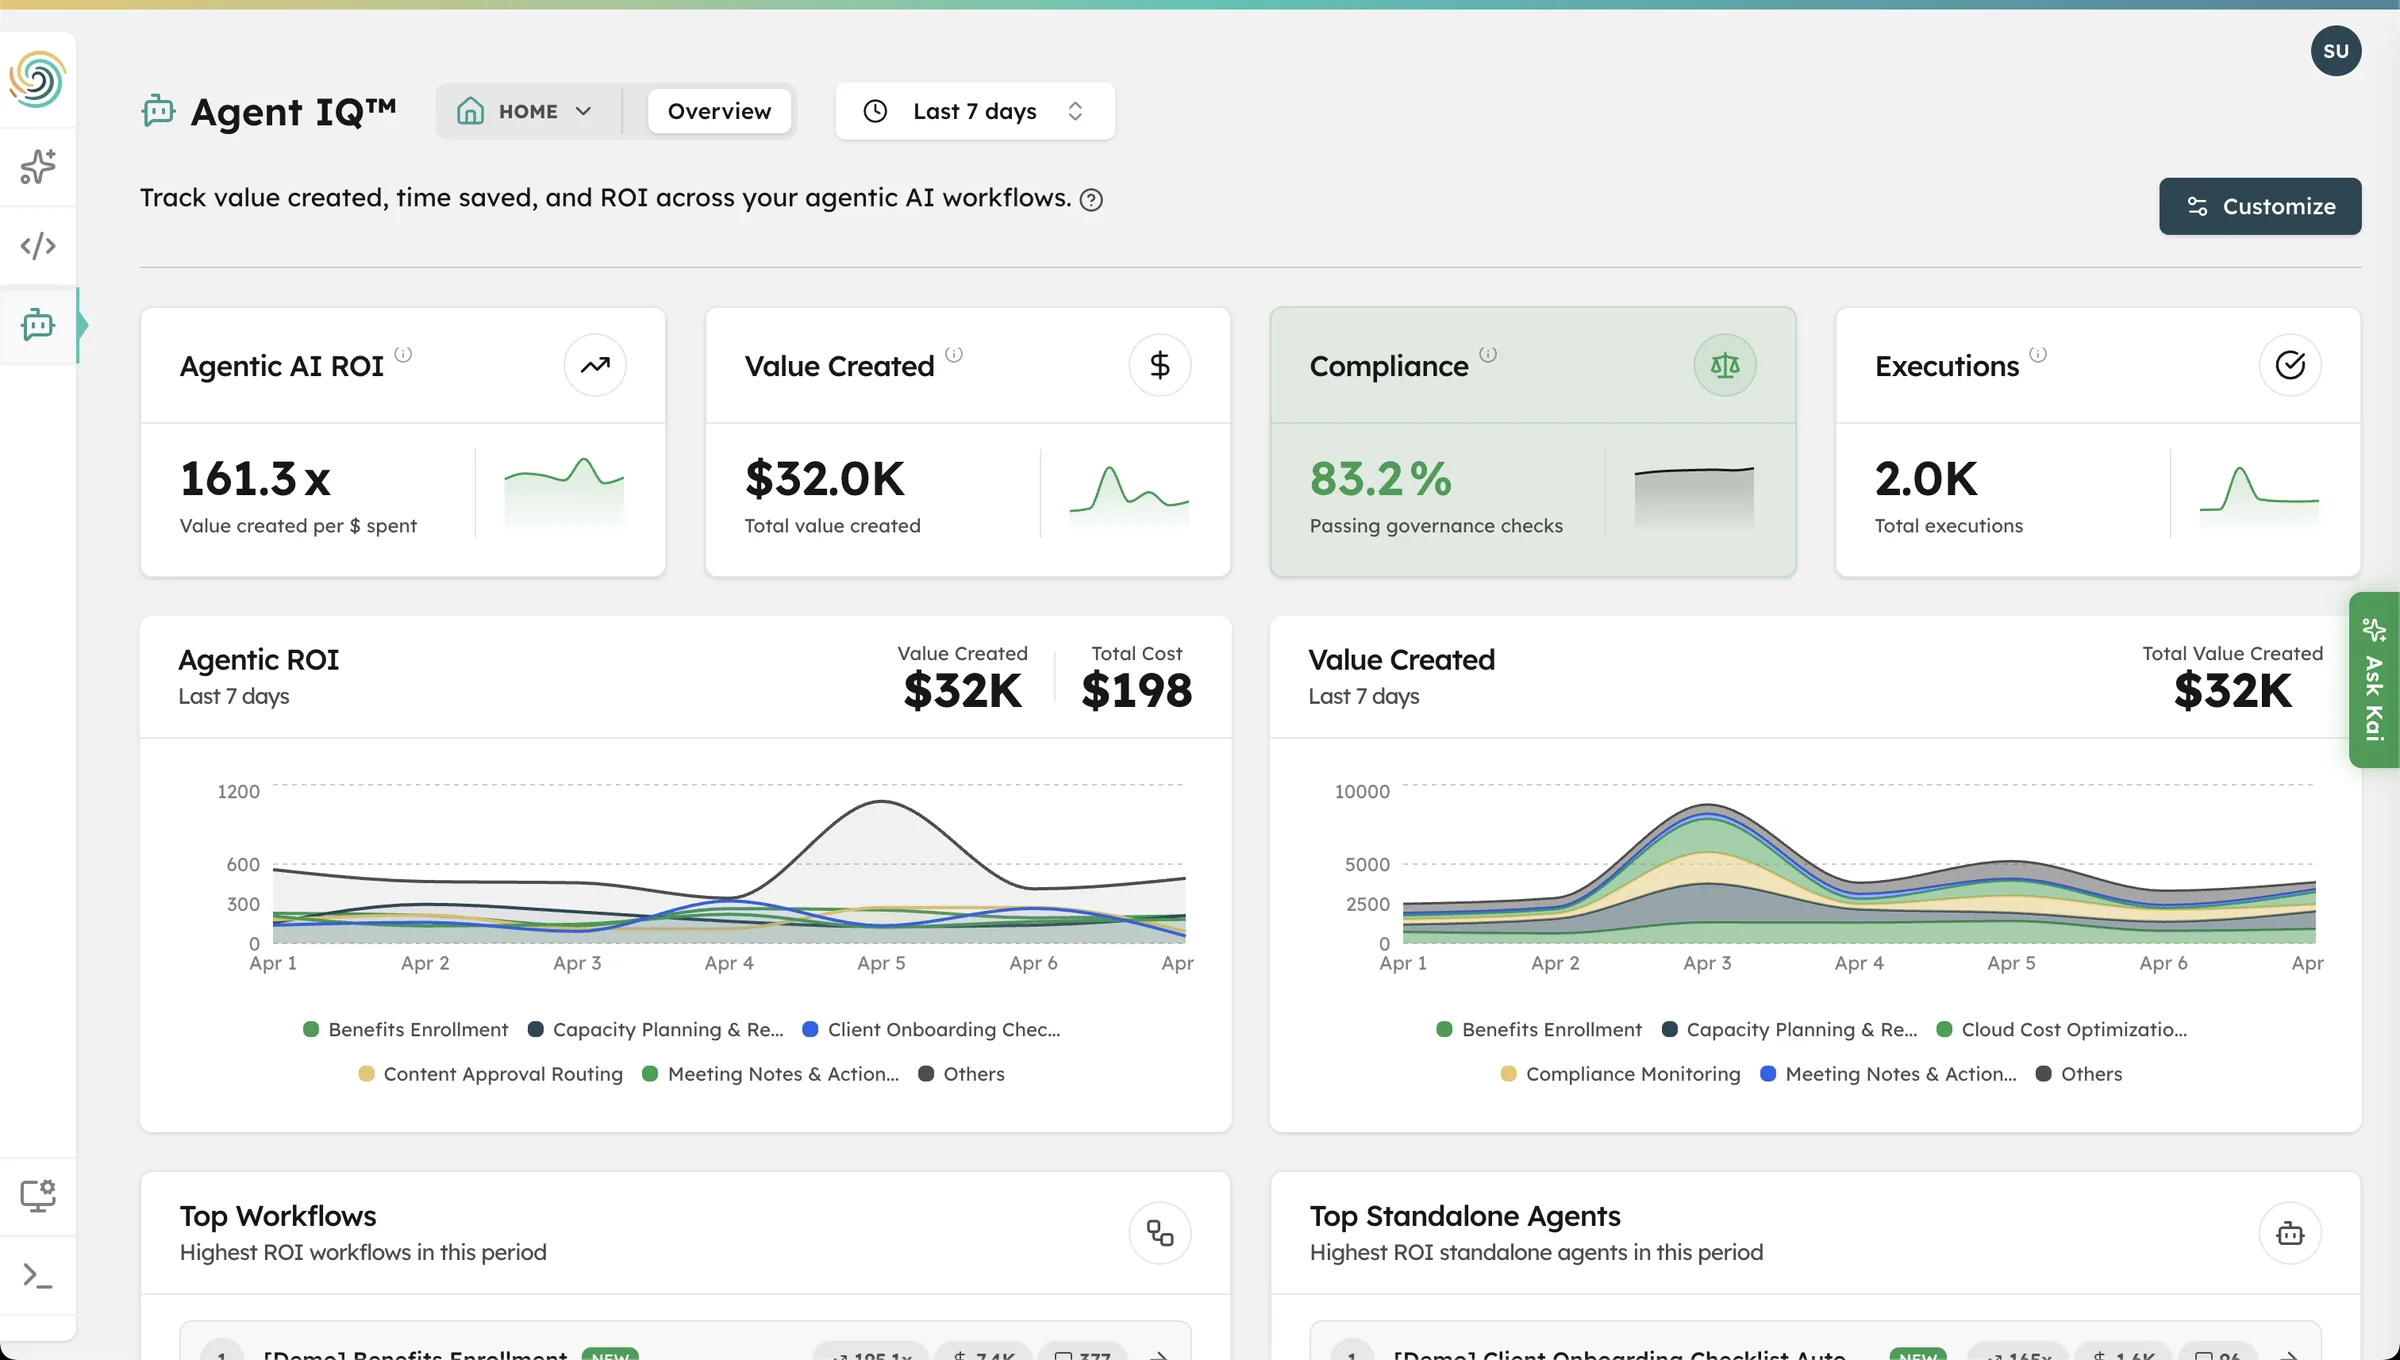Click the scales icon on Compliance card
Image resolution: width=2400 pixels, height=1360 pixels.
1725,364
